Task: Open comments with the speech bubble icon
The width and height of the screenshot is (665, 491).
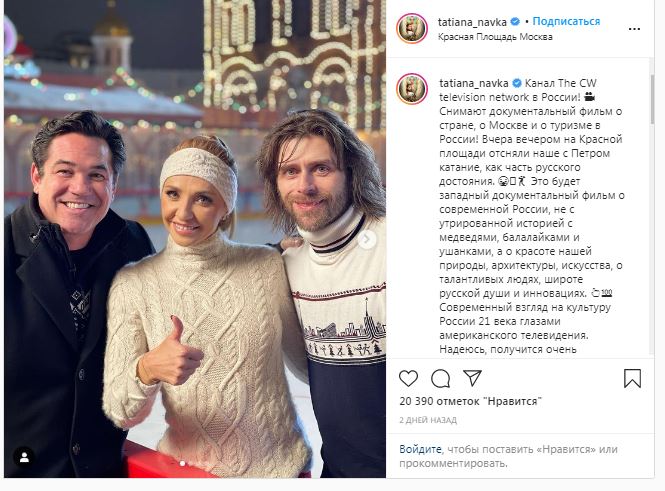Action: 441,378
